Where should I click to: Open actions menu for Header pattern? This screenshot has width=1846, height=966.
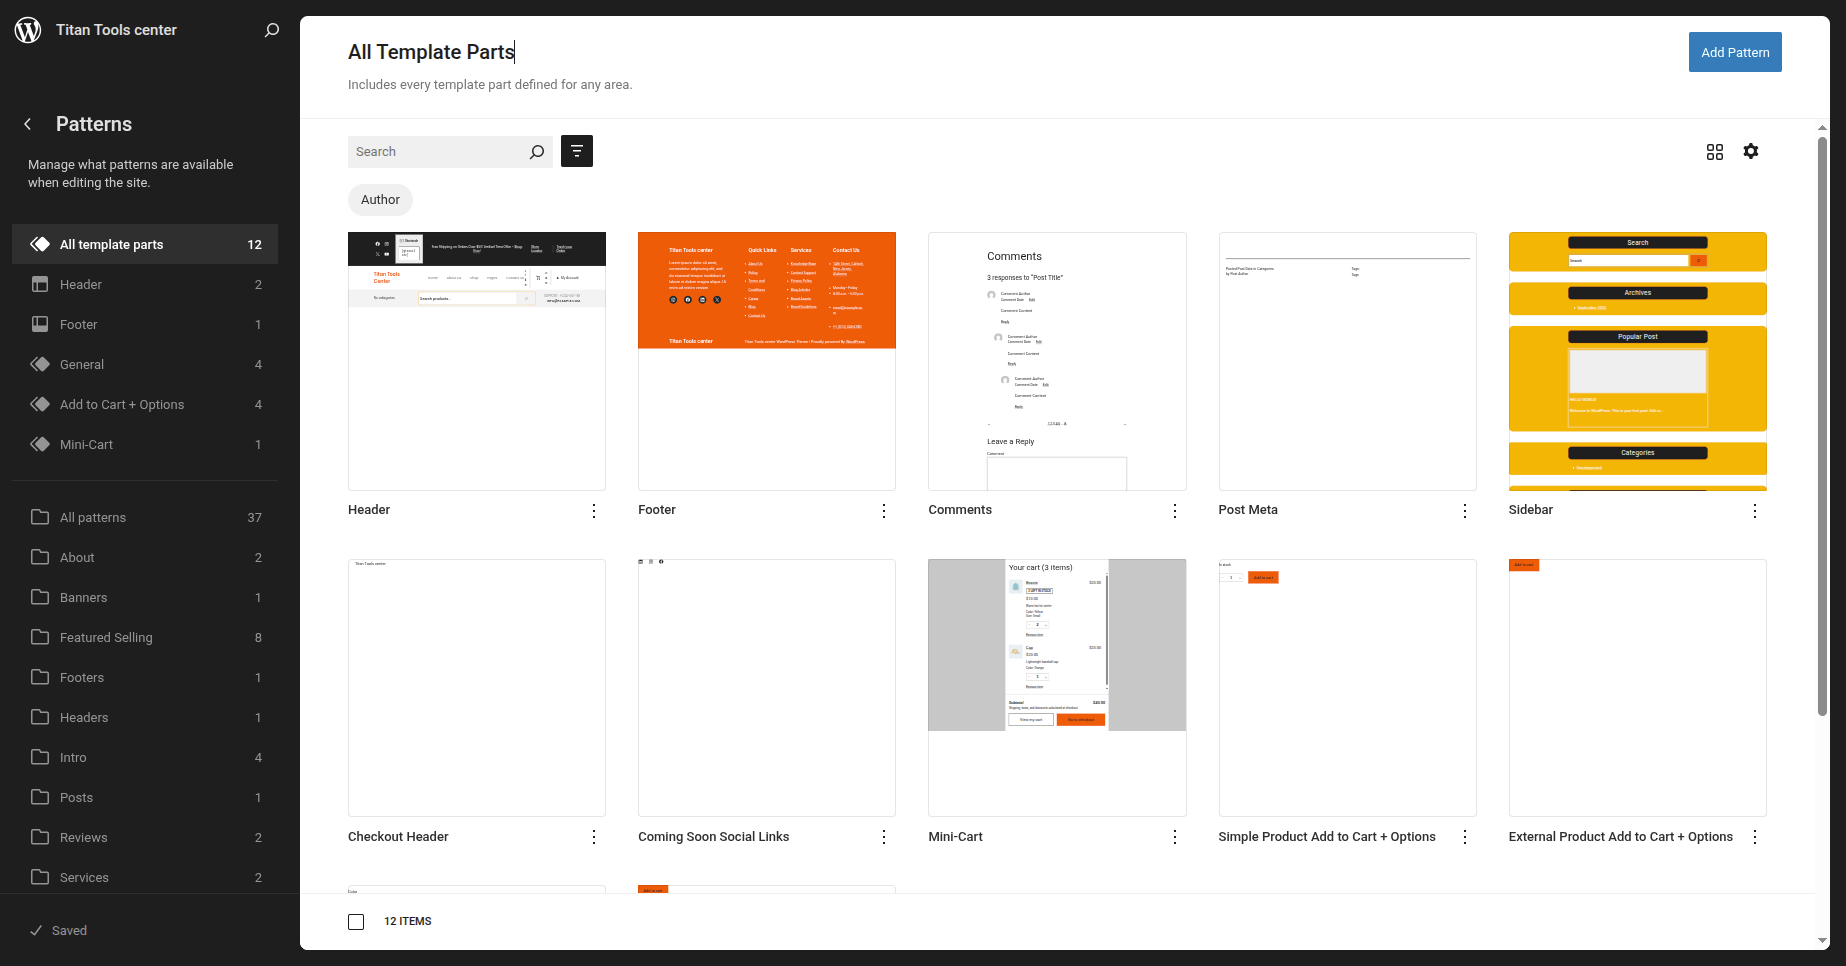(x=593, y=510)
